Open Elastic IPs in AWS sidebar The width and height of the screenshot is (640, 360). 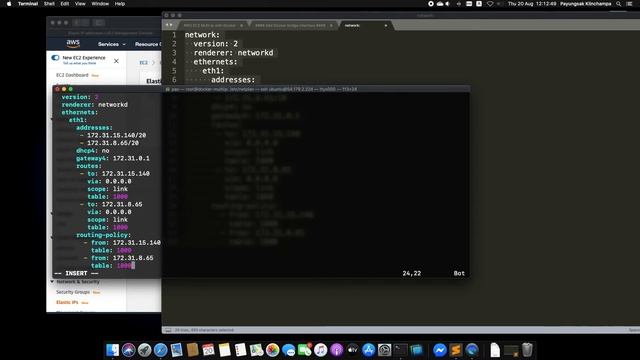click(x=67, y=302)
